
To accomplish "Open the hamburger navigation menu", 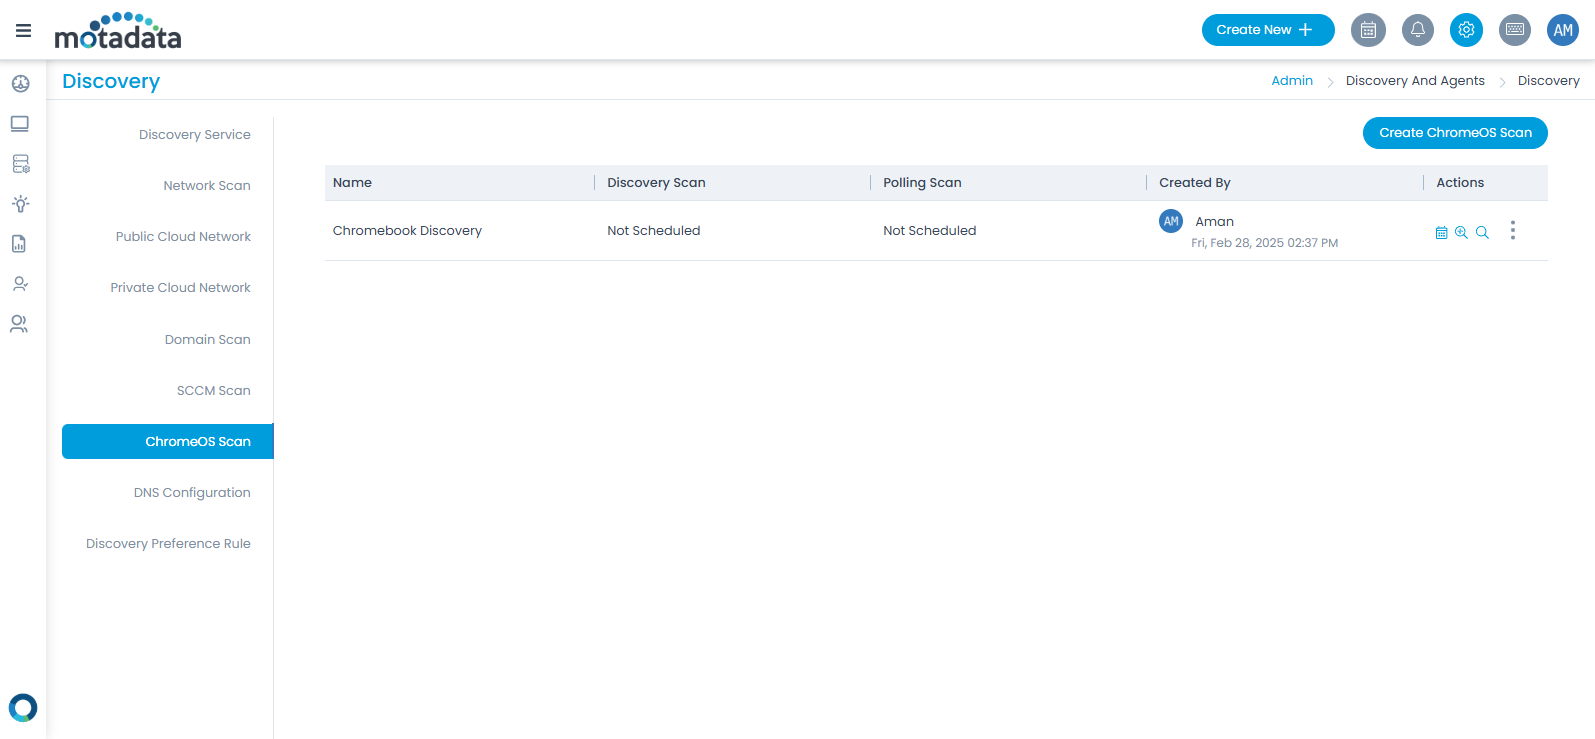I will tap(23, 31).
